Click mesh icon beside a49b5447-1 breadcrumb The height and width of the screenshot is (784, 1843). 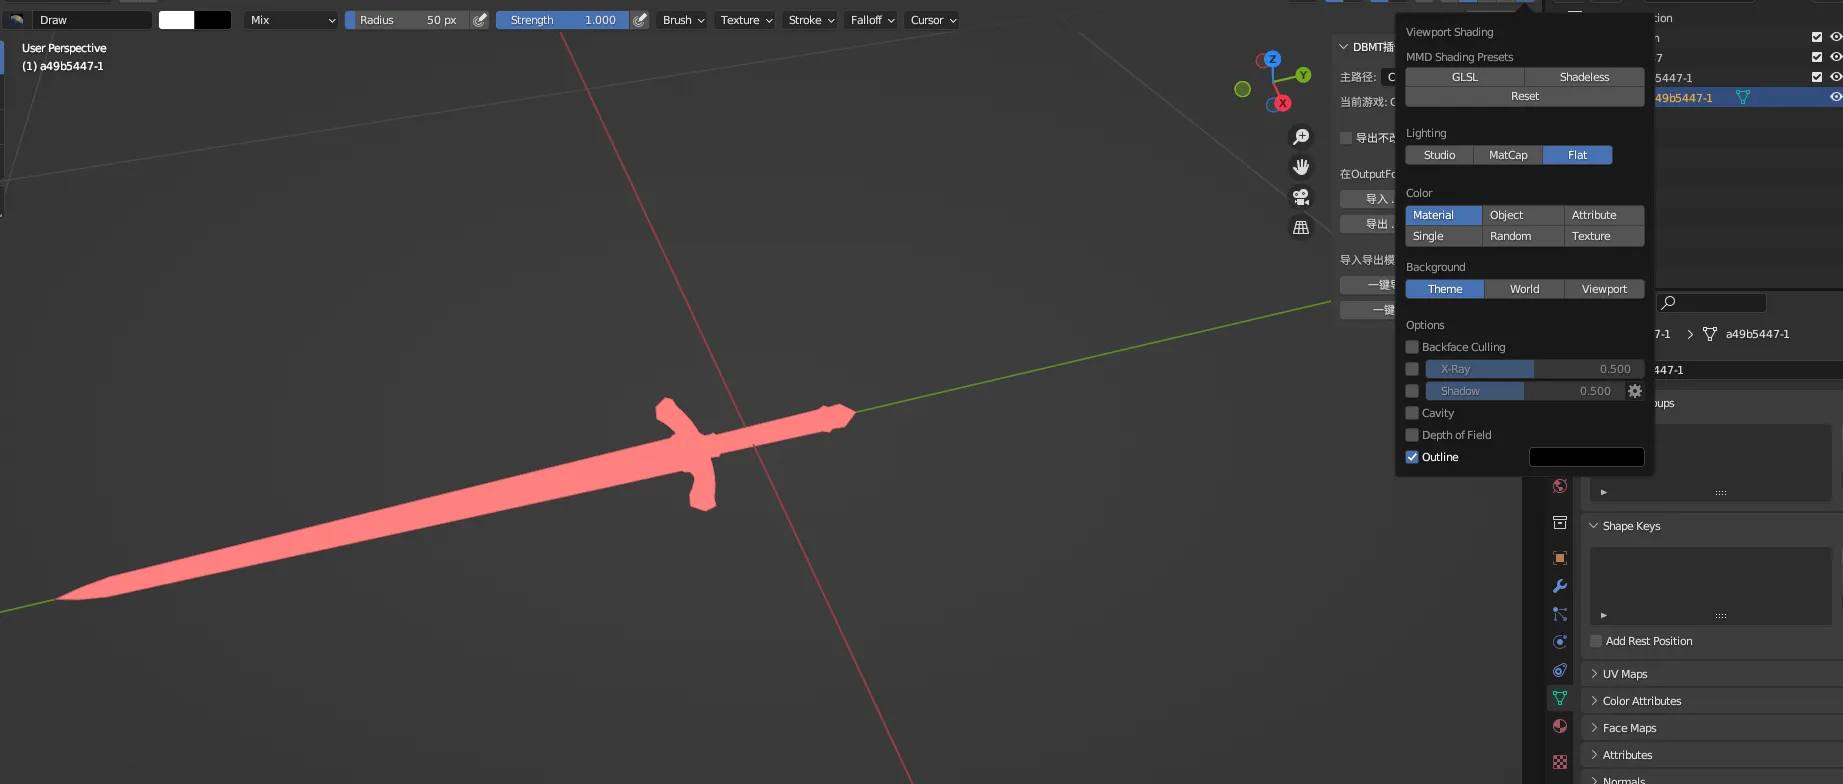click(1710, 334)
